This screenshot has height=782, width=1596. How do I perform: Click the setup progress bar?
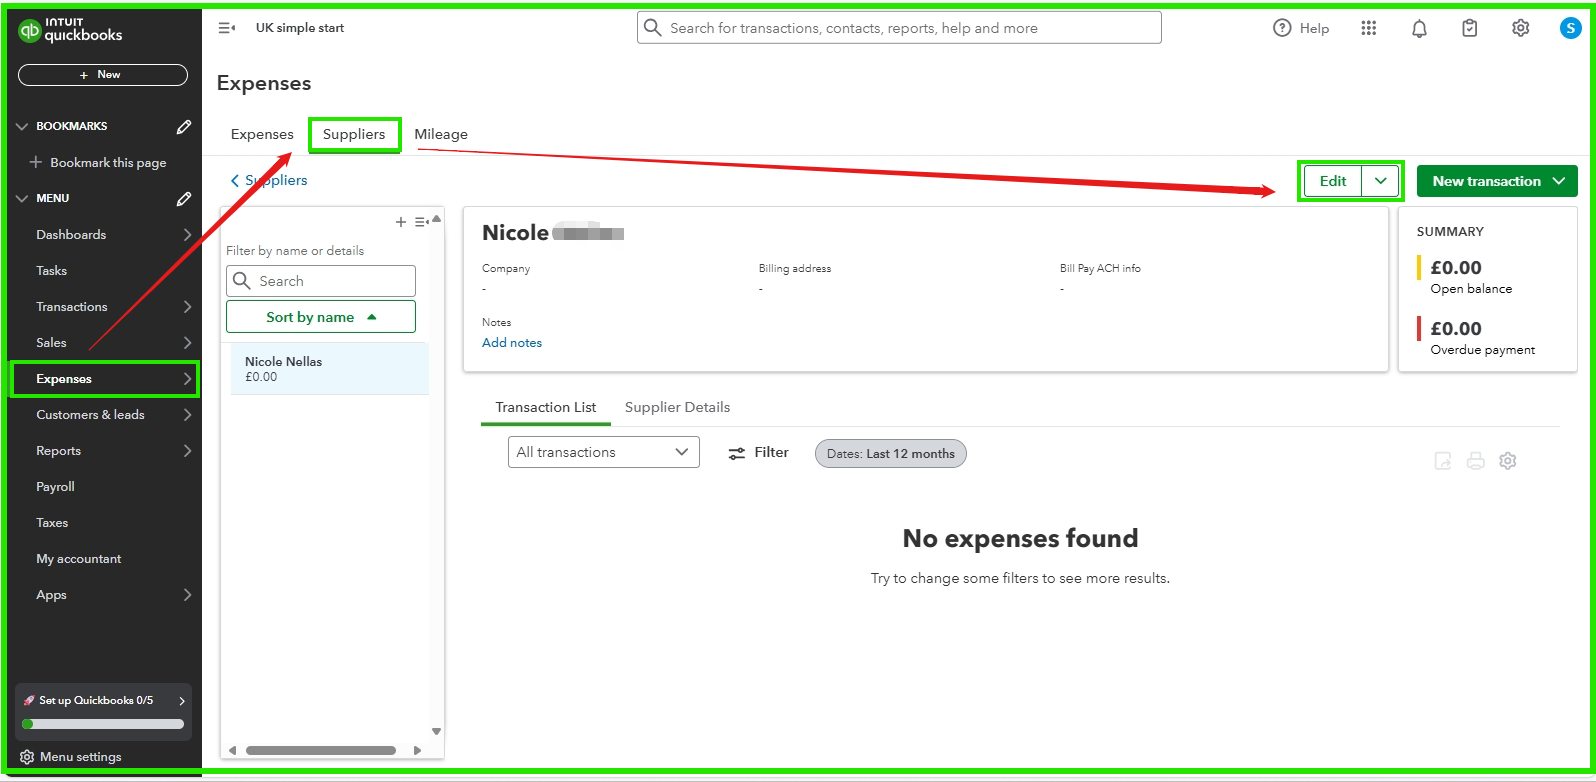tap(103, 724)
